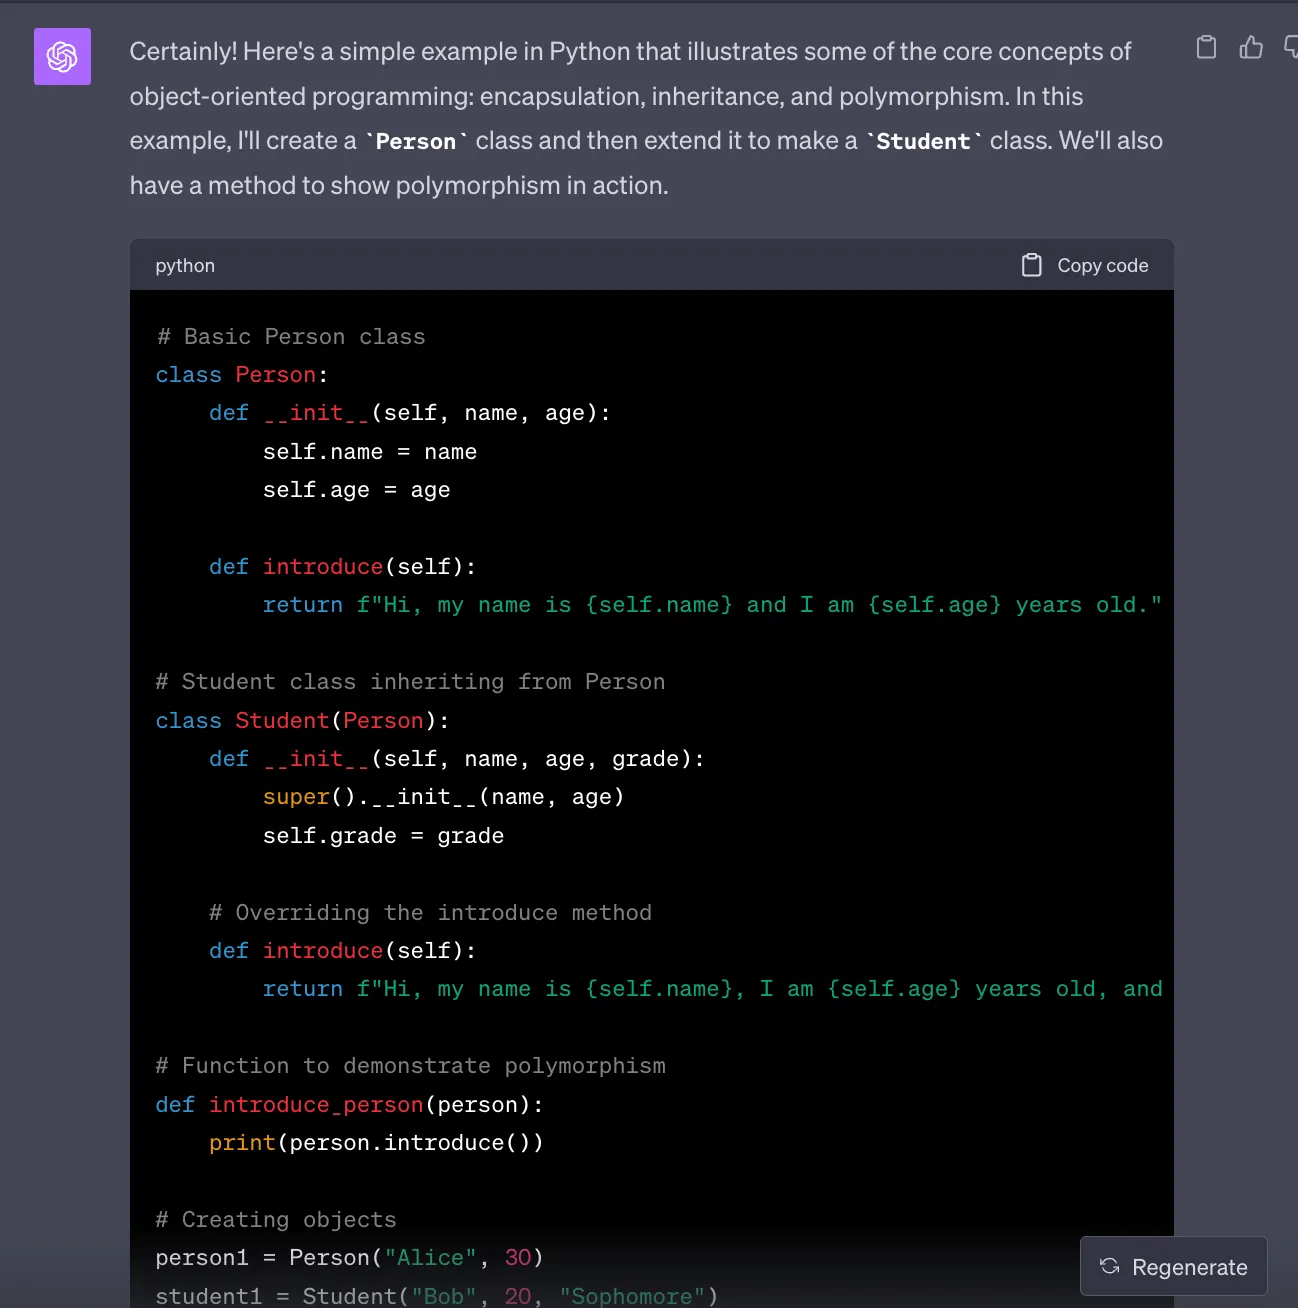
Task: Click the 'class Person:' line
Action: click(x=242, y=375)
